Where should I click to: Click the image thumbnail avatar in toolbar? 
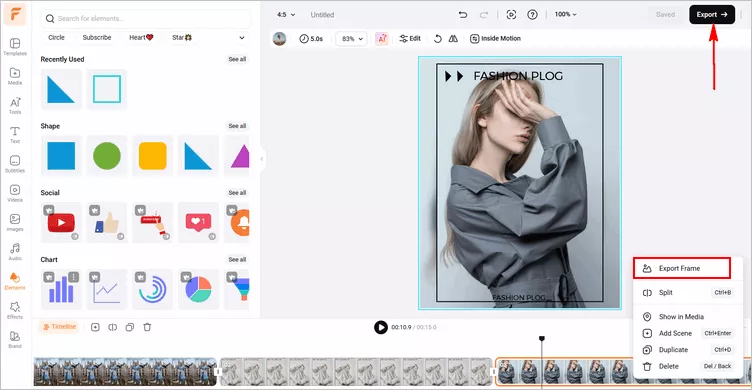coord(279,38)
